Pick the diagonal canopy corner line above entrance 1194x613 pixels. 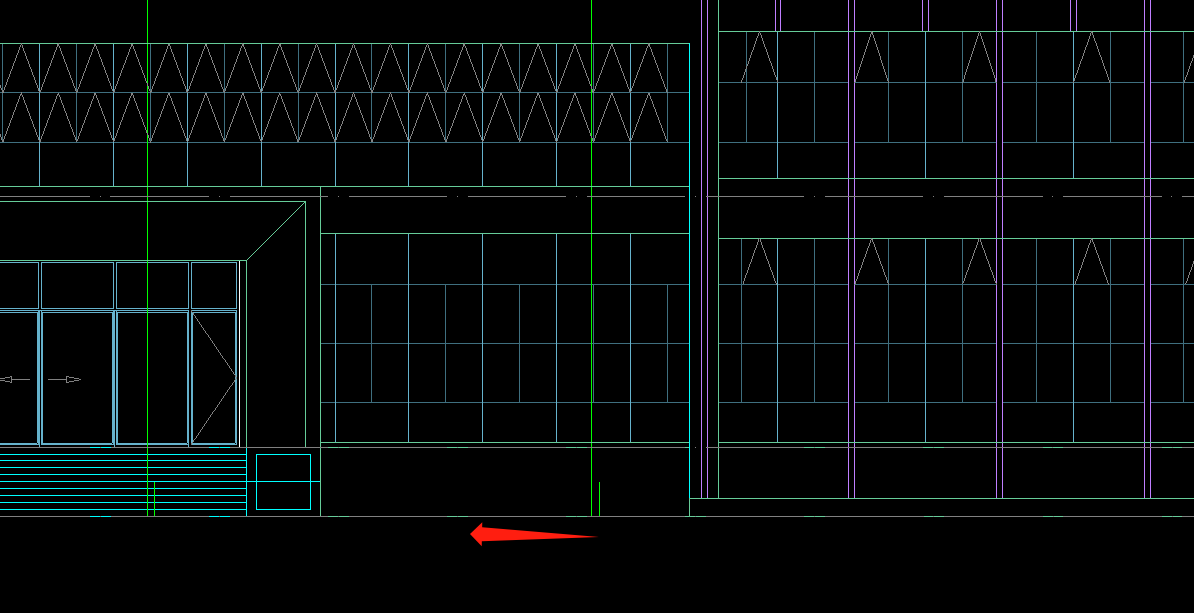click(276, 231)
